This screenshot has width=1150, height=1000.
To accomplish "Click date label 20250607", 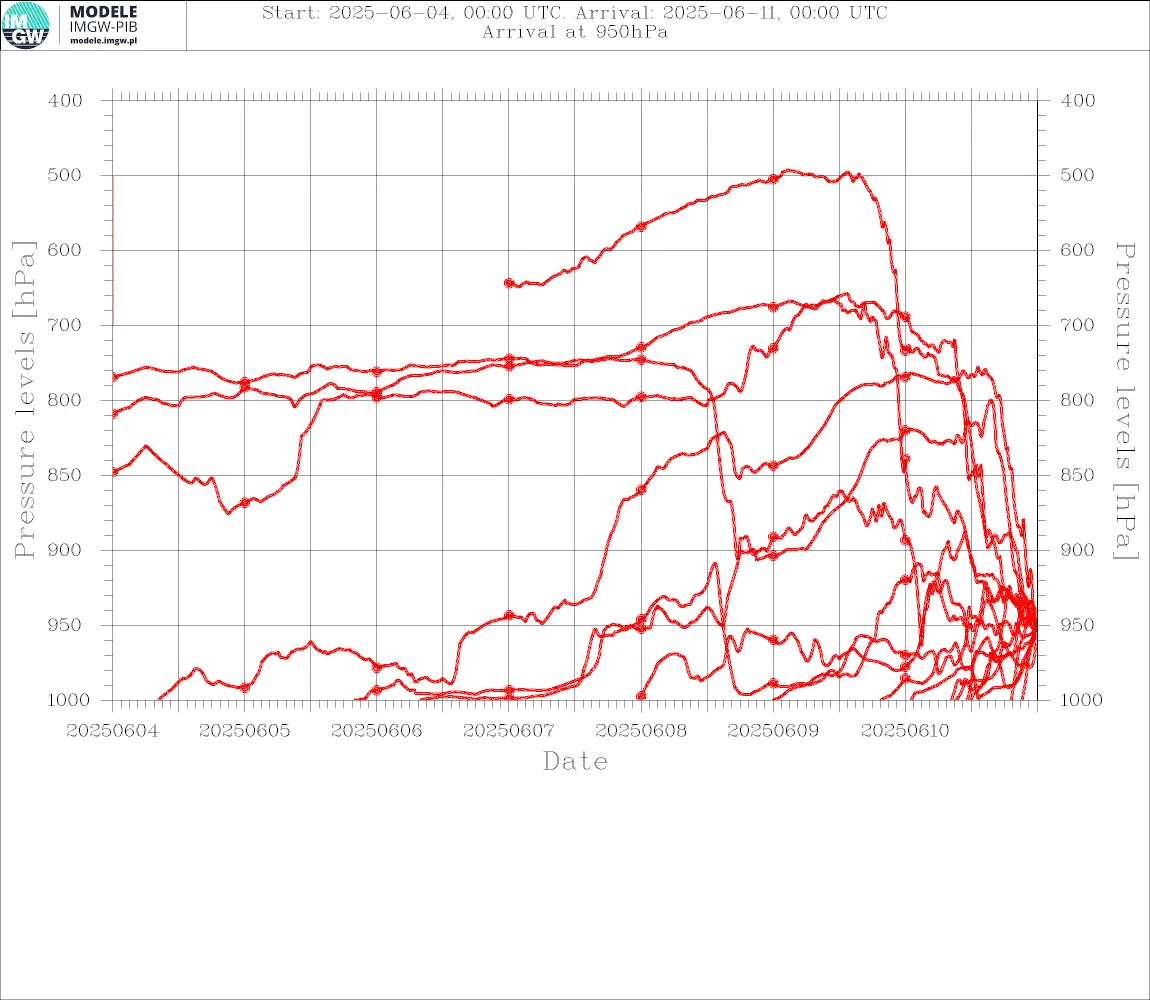I will coord(508,731).
